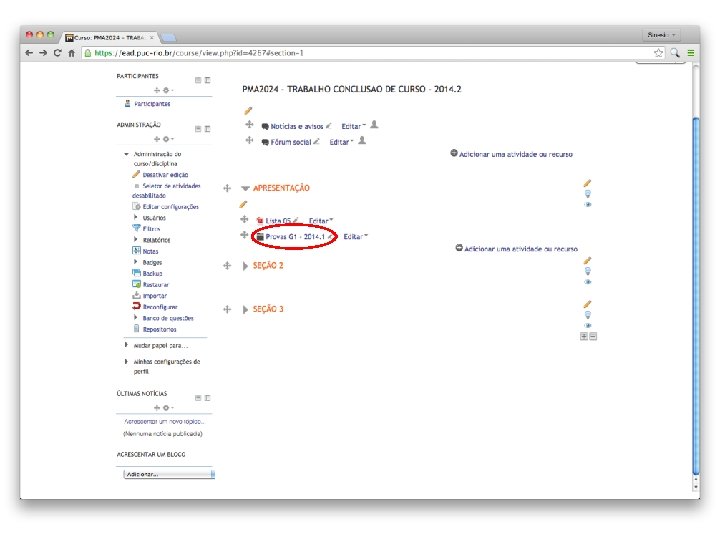Highlight SEÇÃO 3 with lightbulb icon

pyautogui.click(x=587, y=315)
